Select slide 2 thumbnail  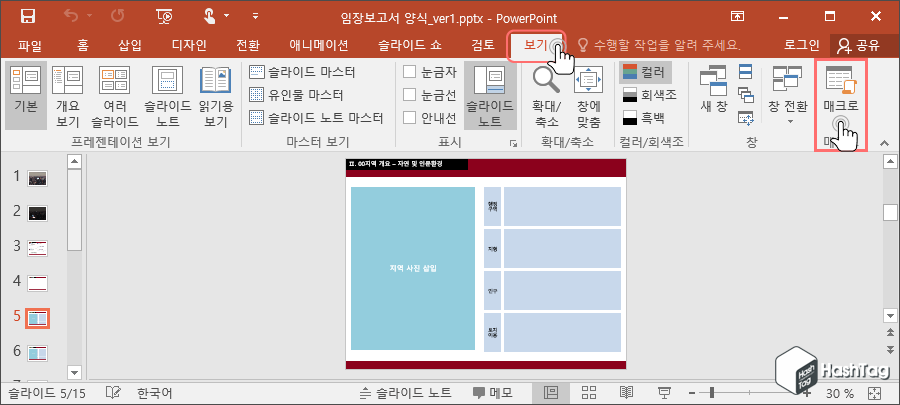click(x=38, y=213)
